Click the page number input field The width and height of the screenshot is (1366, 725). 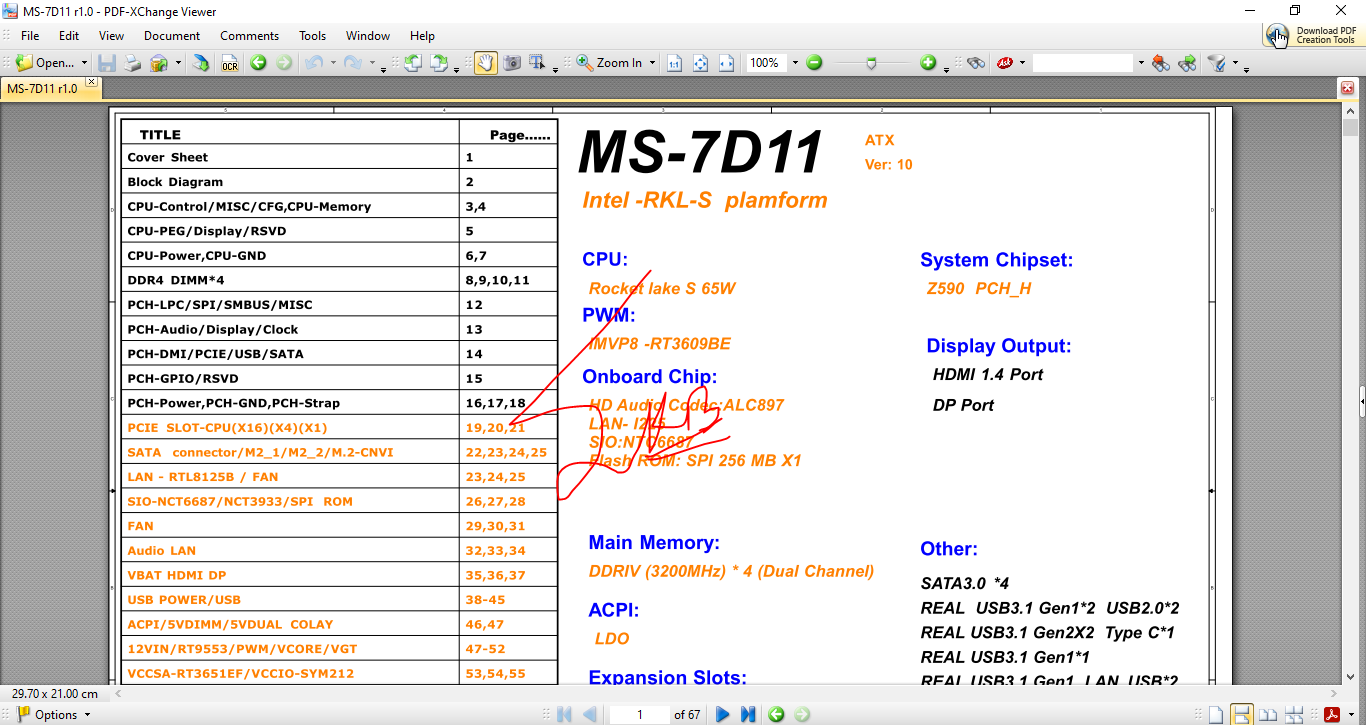point(640,715)
